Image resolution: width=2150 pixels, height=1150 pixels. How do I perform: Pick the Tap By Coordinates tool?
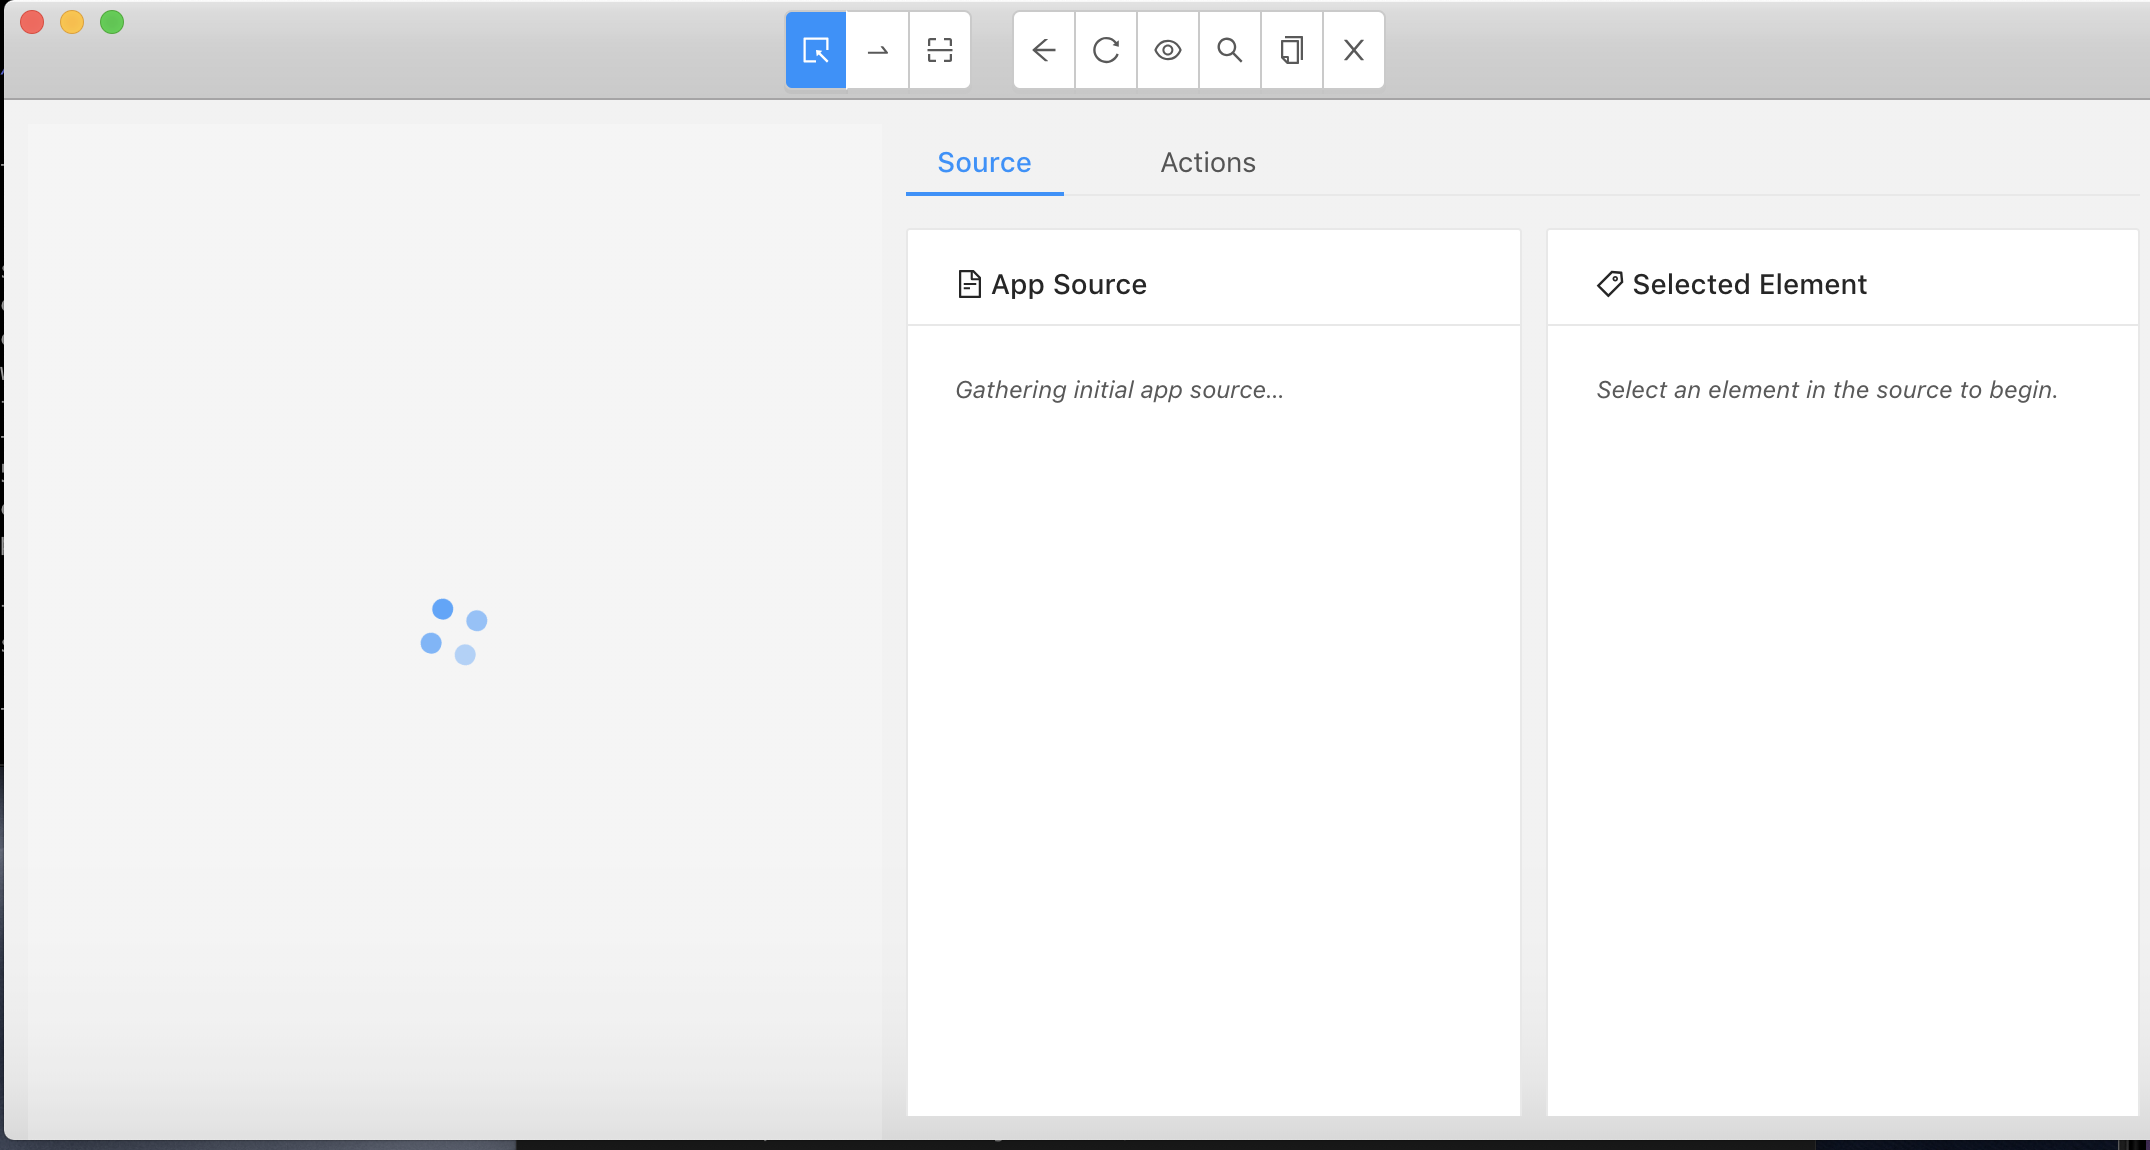click(x=940, y=50)
